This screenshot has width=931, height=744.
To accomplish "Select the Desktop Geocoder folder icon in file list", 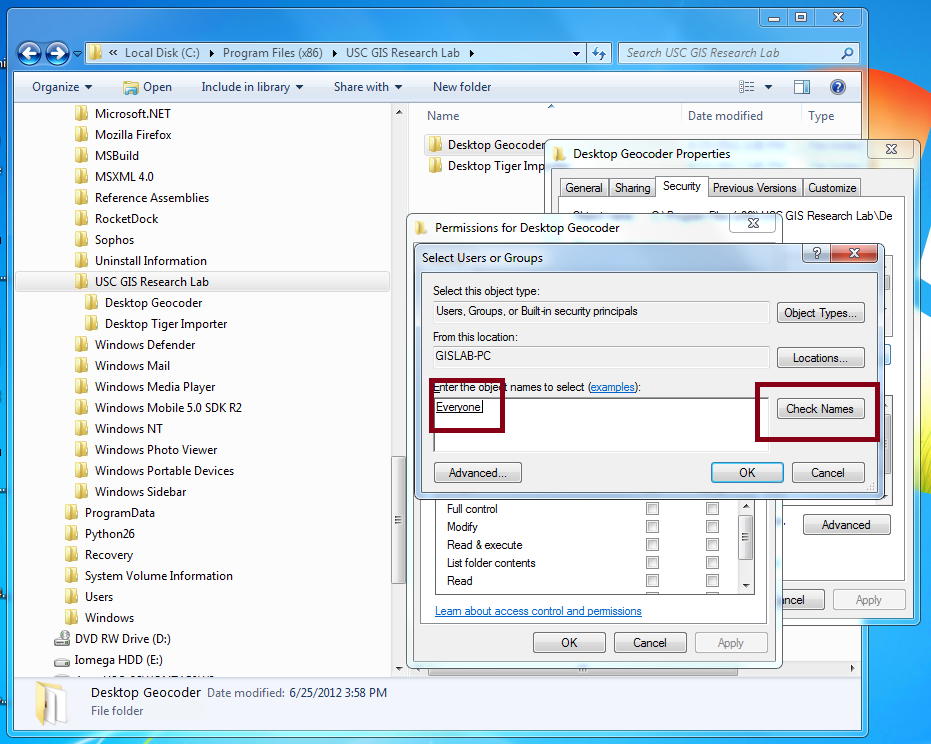I will pyautogui.click(x=435, y=145).
